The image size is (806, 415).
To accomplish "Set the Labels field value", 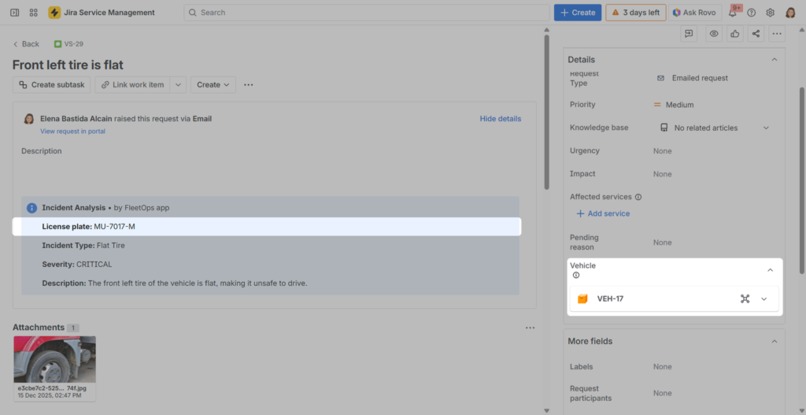I will click(663, 367).
